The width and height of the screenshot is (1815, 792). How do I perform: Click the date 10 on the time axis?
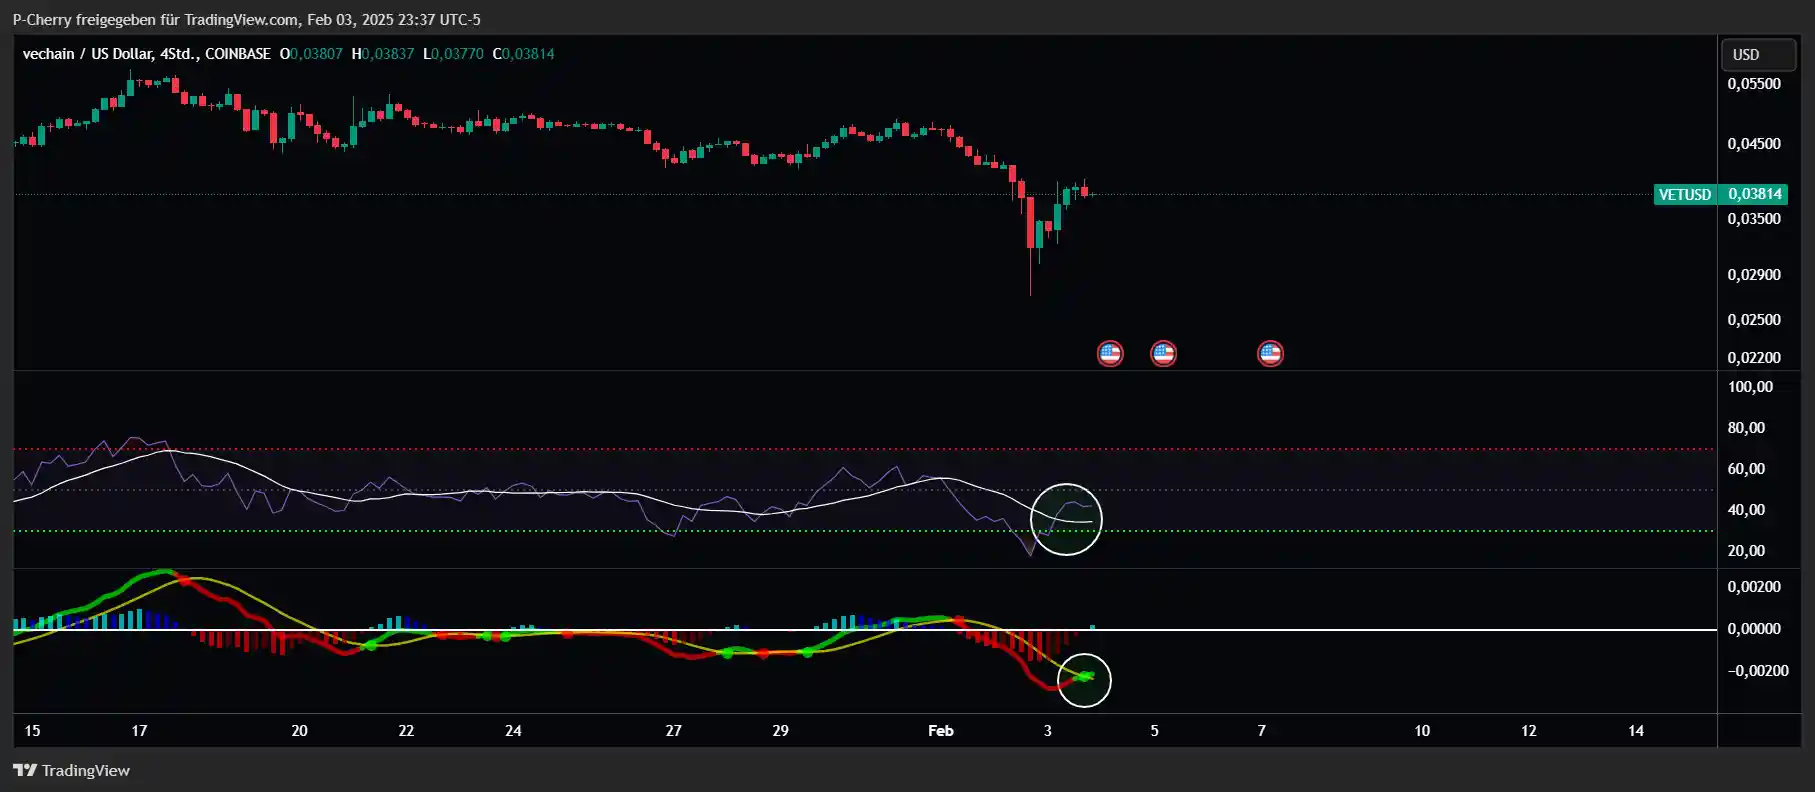(1422, 731)
